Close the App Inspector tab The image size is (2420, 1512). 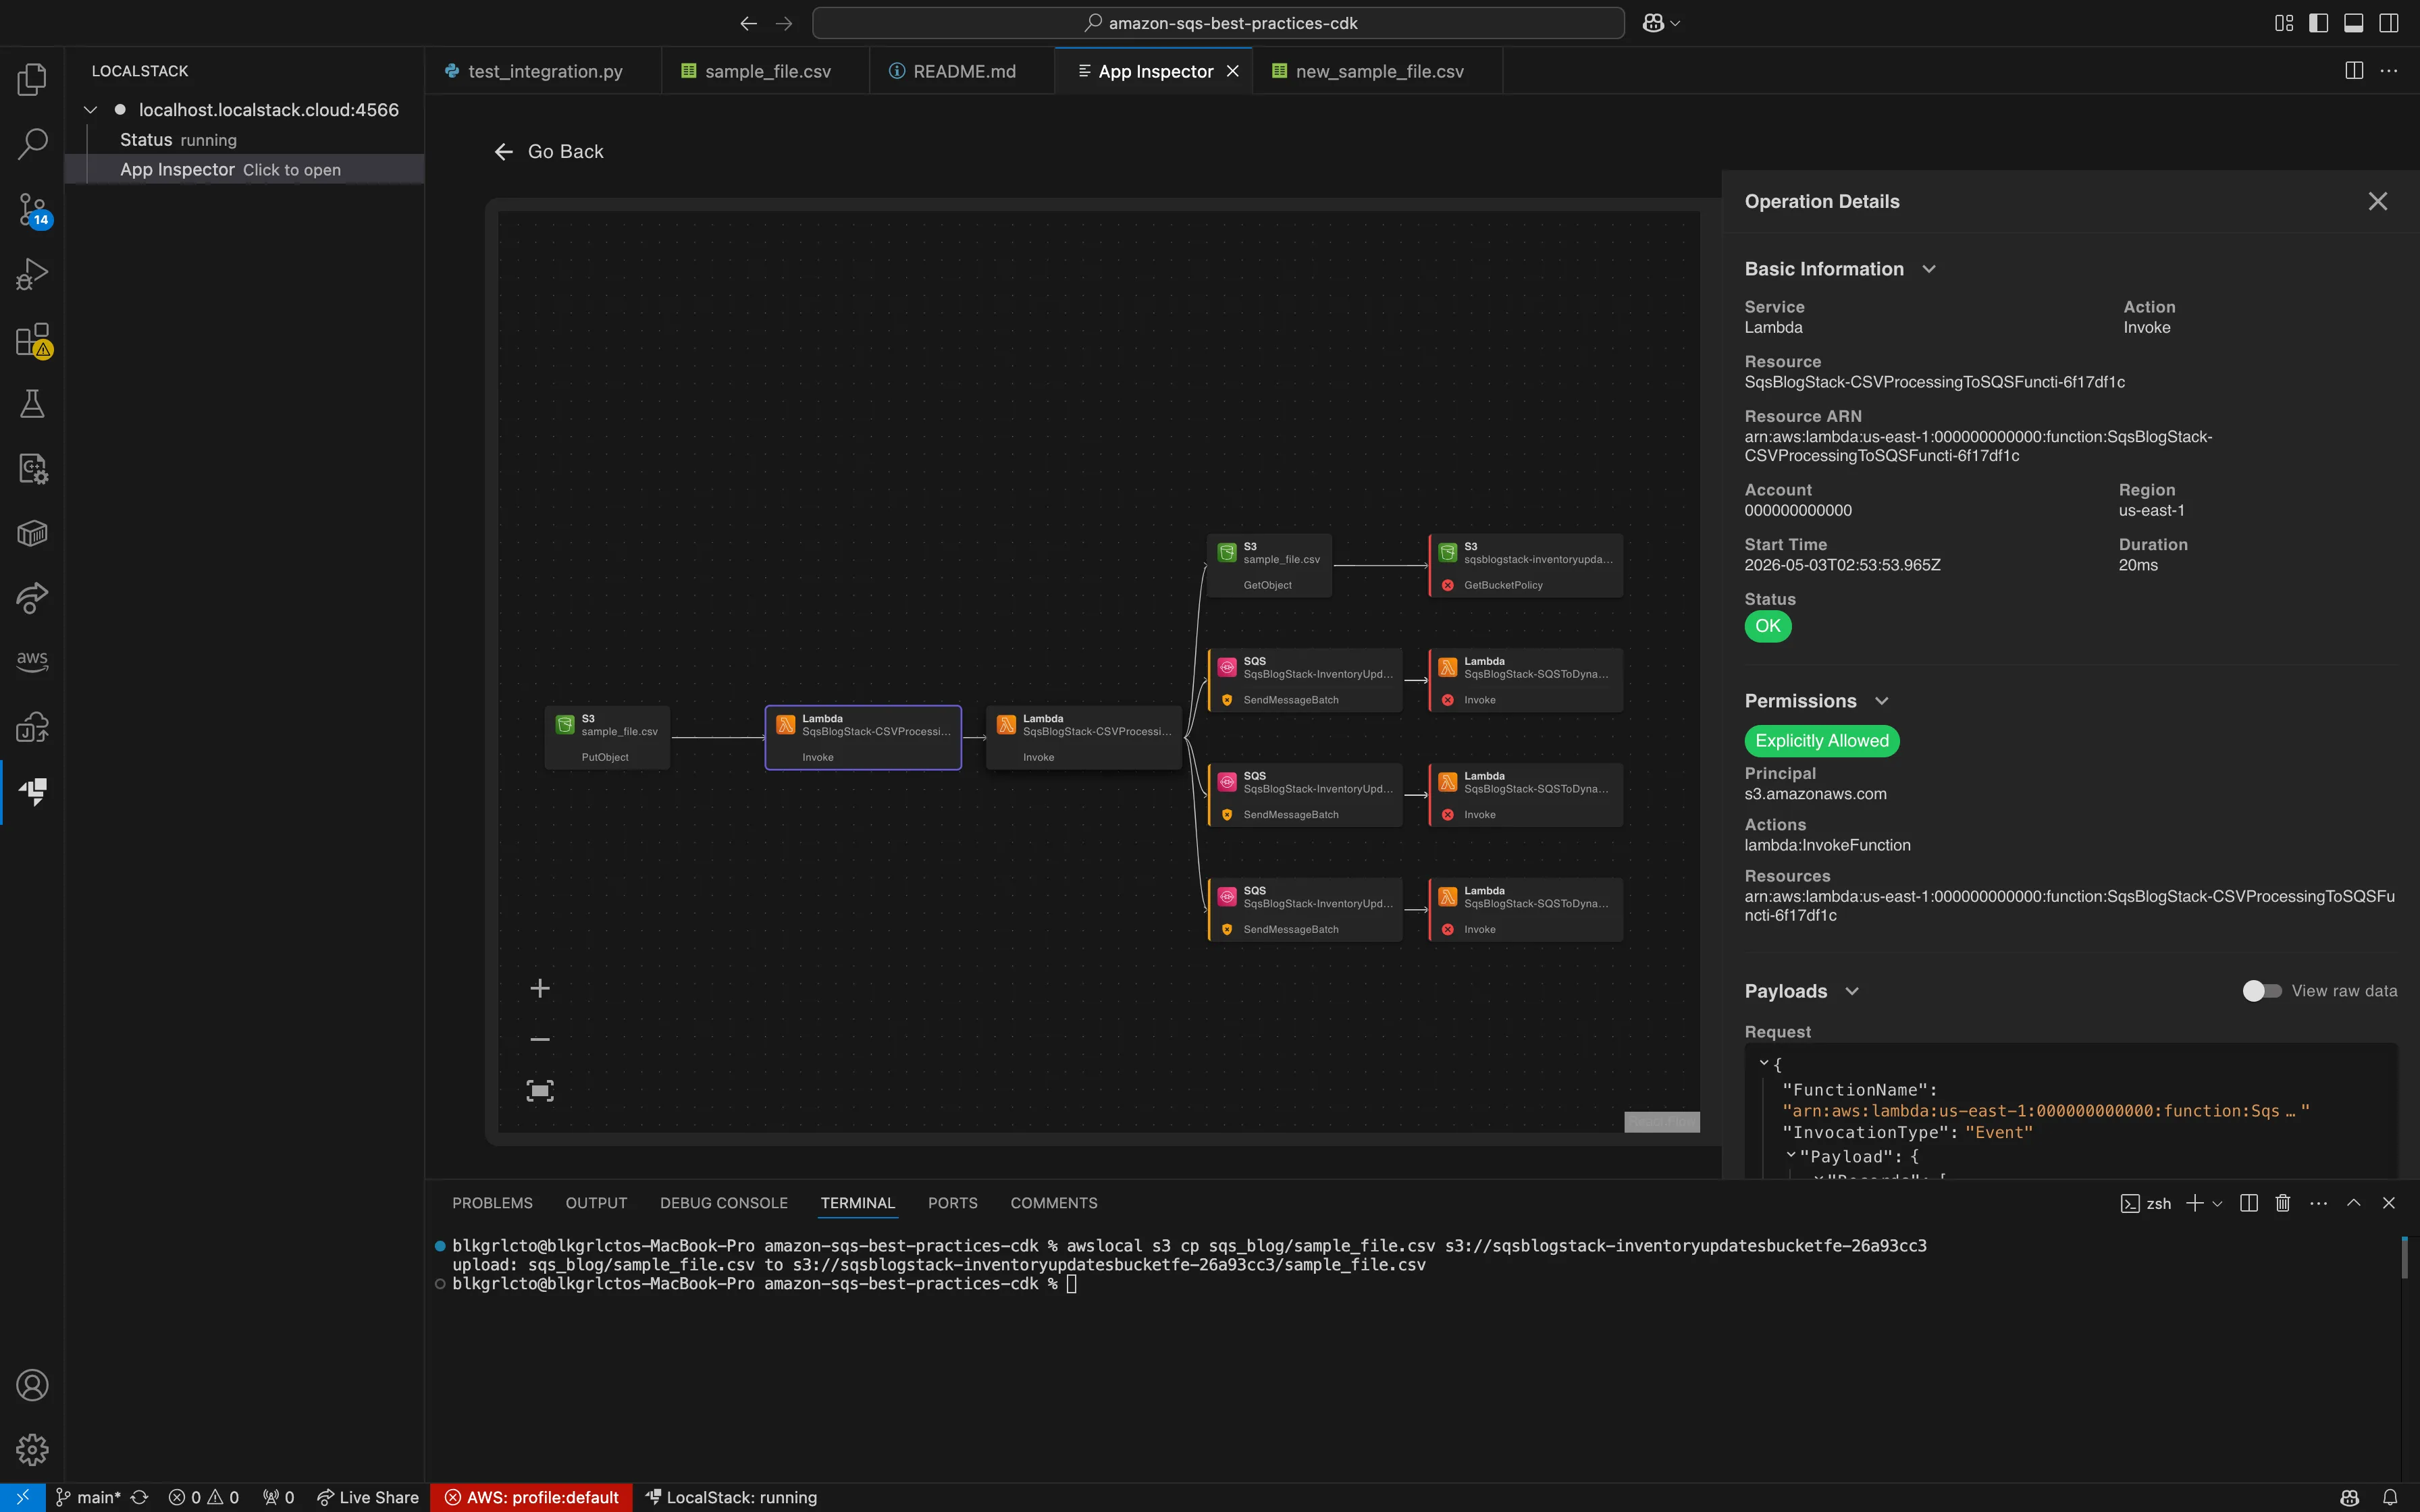(1233, 71)
